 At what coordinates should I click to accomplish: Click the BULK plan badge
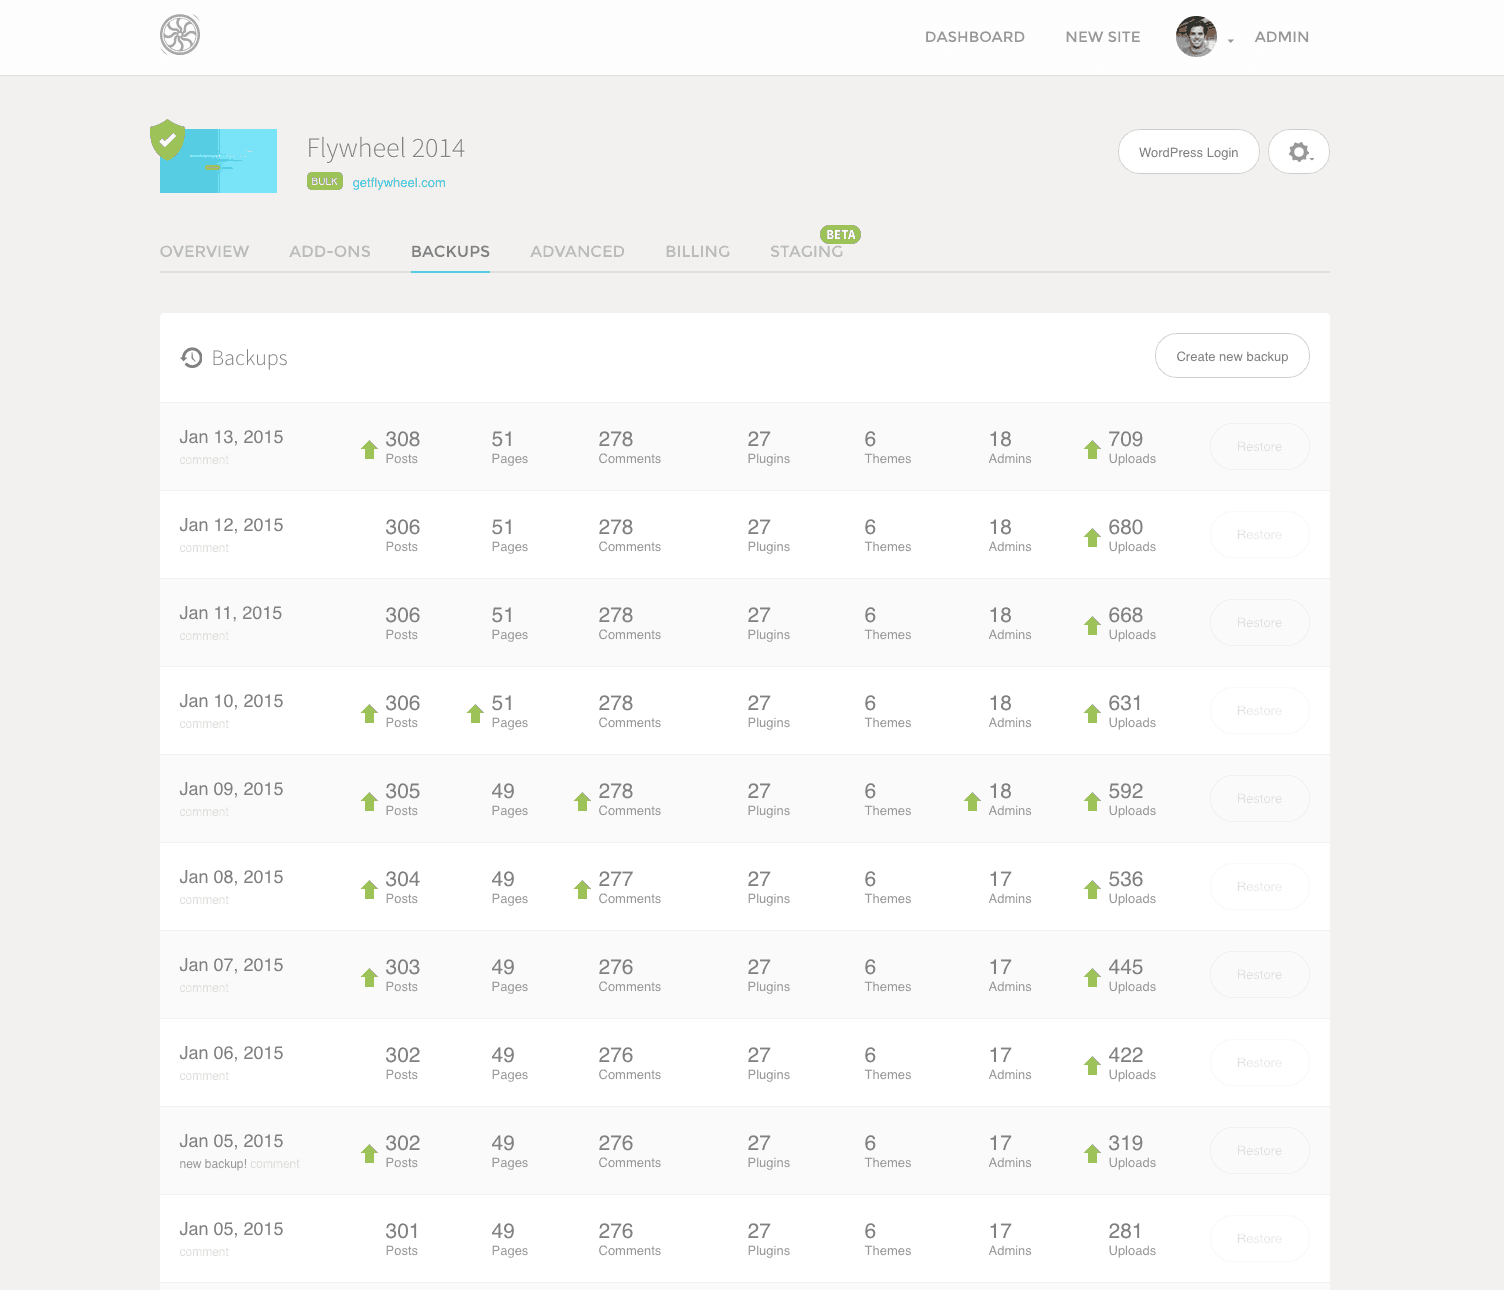[x=325, y=181]
